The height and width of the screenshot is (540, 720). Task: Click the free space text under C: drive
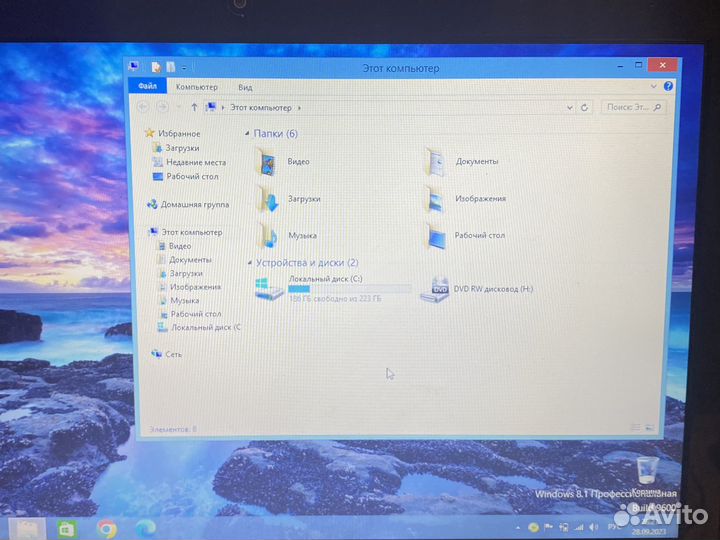click(x=335, y=298)
